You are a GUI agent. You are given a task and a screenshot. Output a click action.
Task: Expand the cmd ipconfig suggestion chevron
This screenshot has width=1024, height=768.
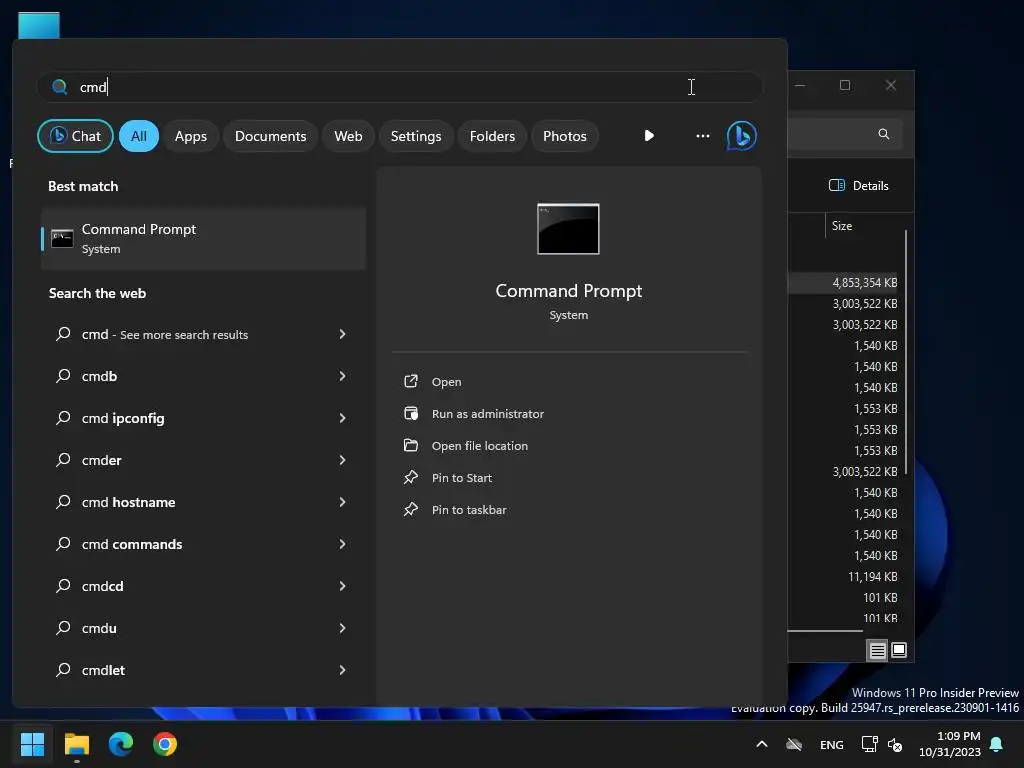342,418
